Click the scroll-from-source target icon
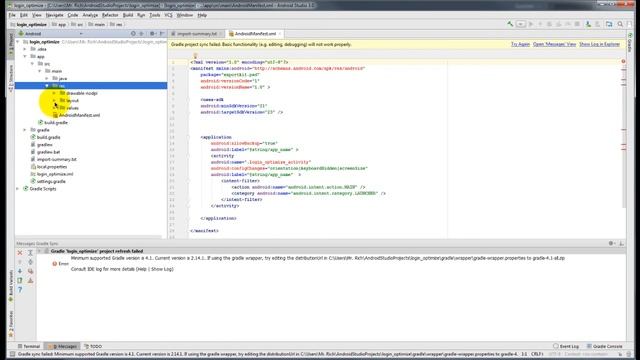Screen dimensions: 640x360 (133, 33)
